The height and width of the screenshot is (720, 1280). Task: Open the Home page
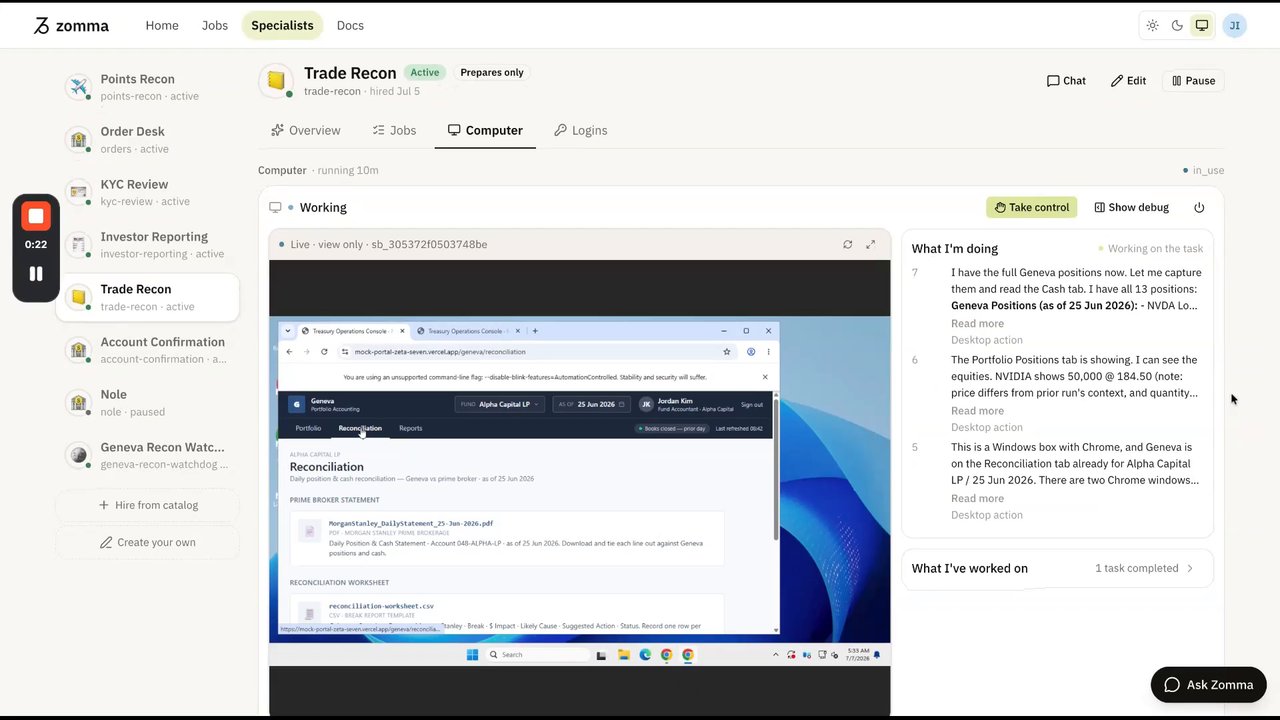coord(162,26)
